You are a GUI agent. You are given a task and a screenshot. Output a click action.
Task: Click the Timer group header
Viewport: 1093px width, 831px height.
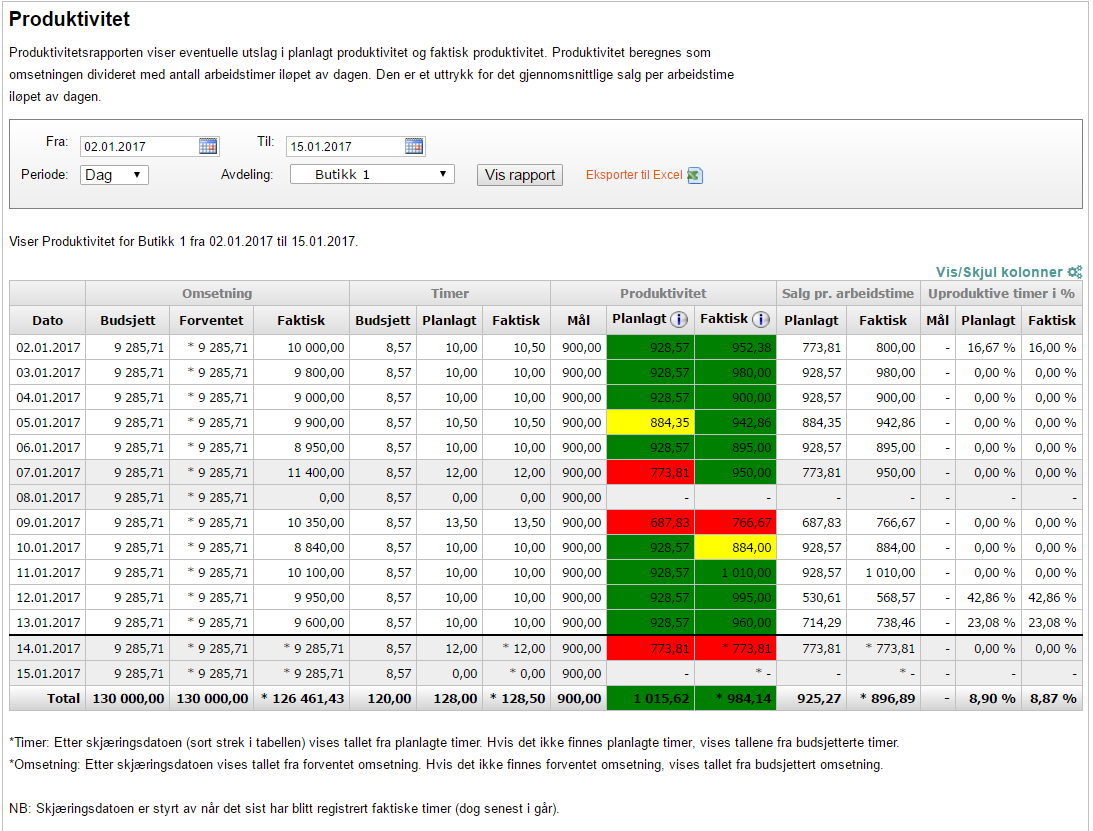point(450,293)
